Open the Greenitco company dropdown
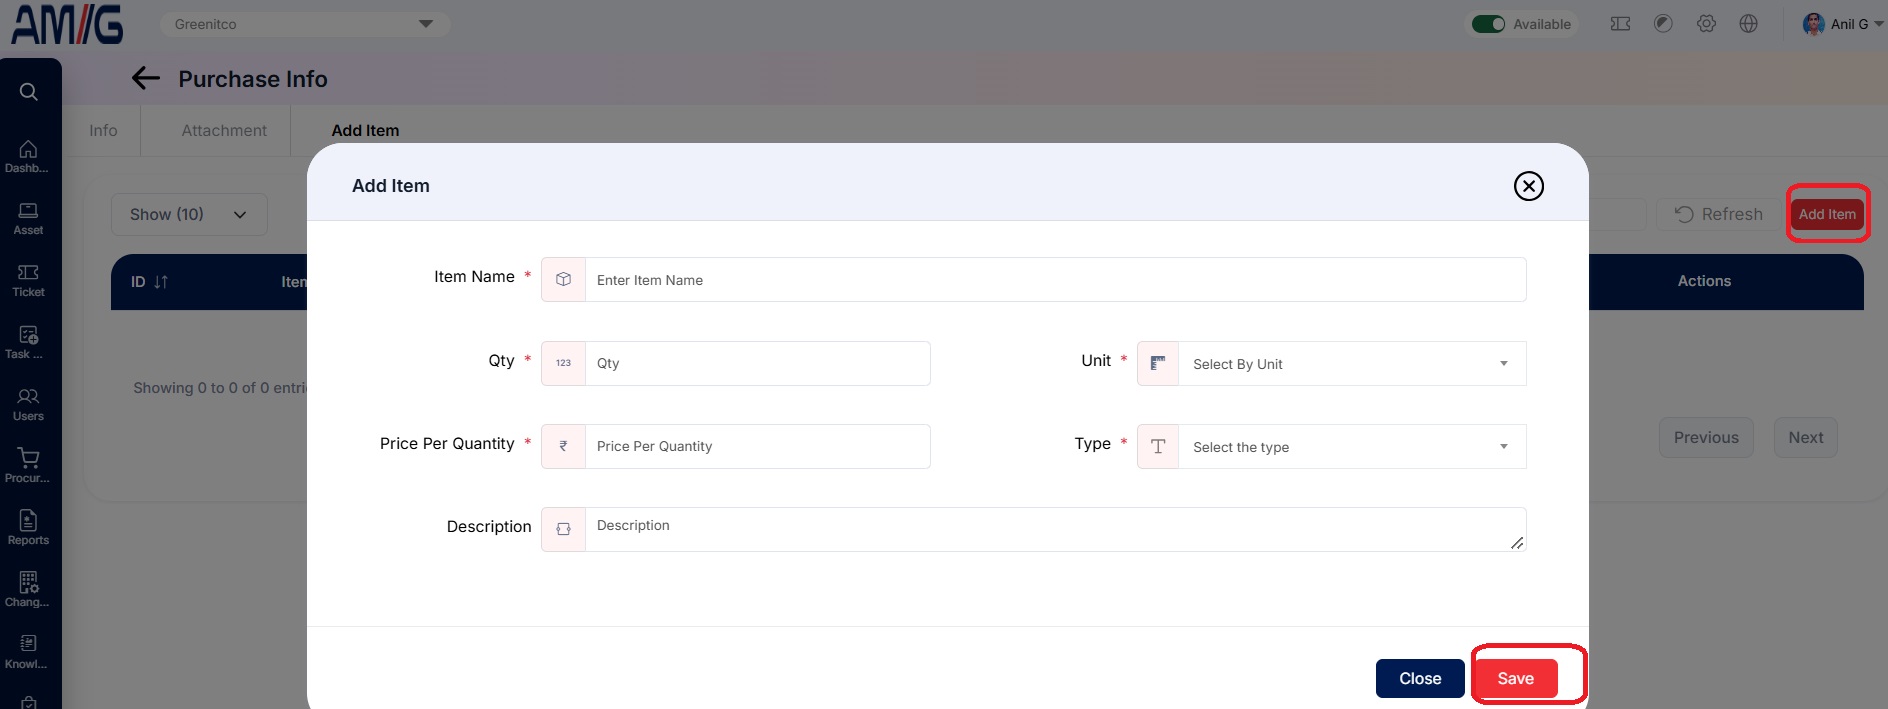 304,24
